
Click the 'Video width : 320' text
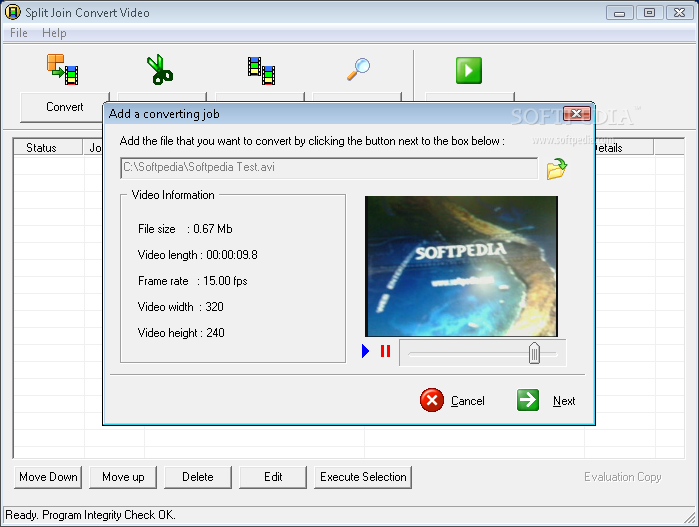click(181, 307)
